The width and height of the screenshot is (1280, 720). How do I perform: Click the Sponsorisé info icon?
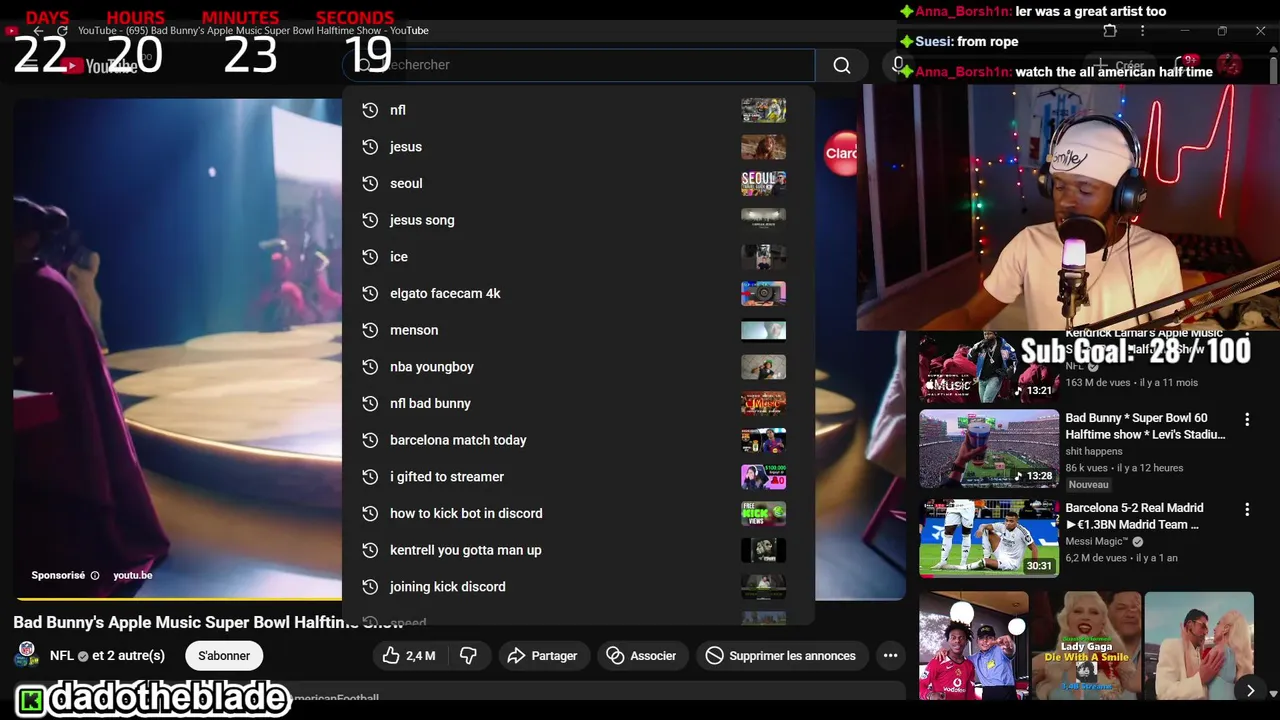[x=95, y=575]
